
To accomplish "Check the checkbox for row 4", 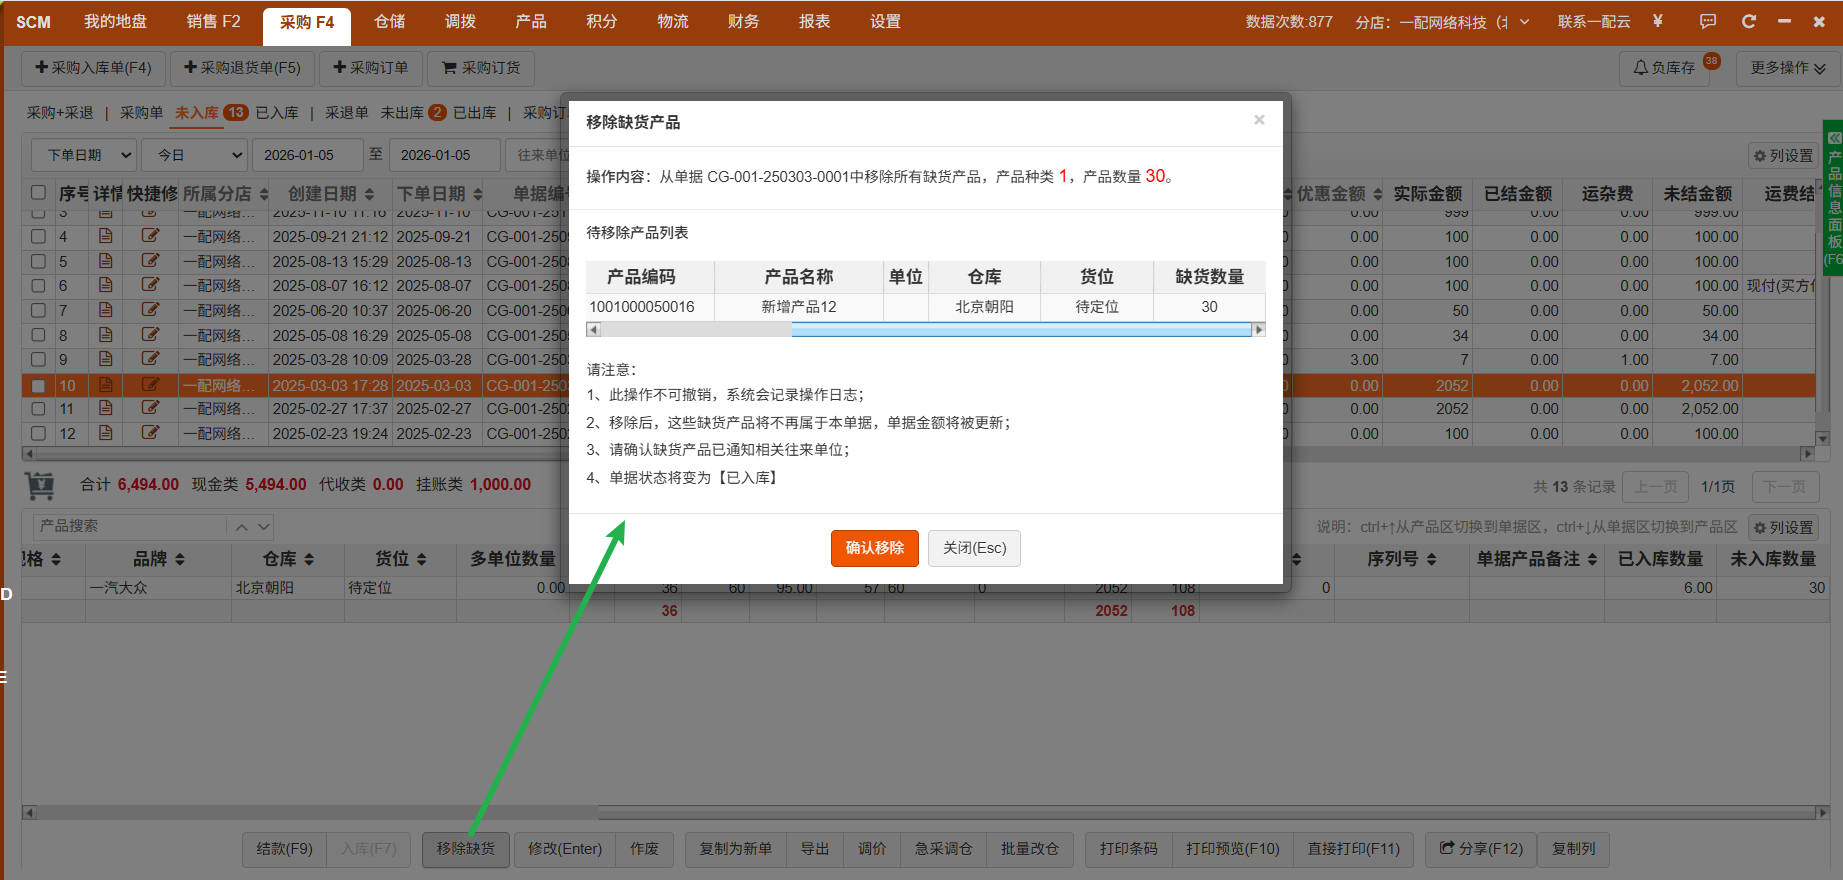I will pyautogui.click(x=38, y=237).
